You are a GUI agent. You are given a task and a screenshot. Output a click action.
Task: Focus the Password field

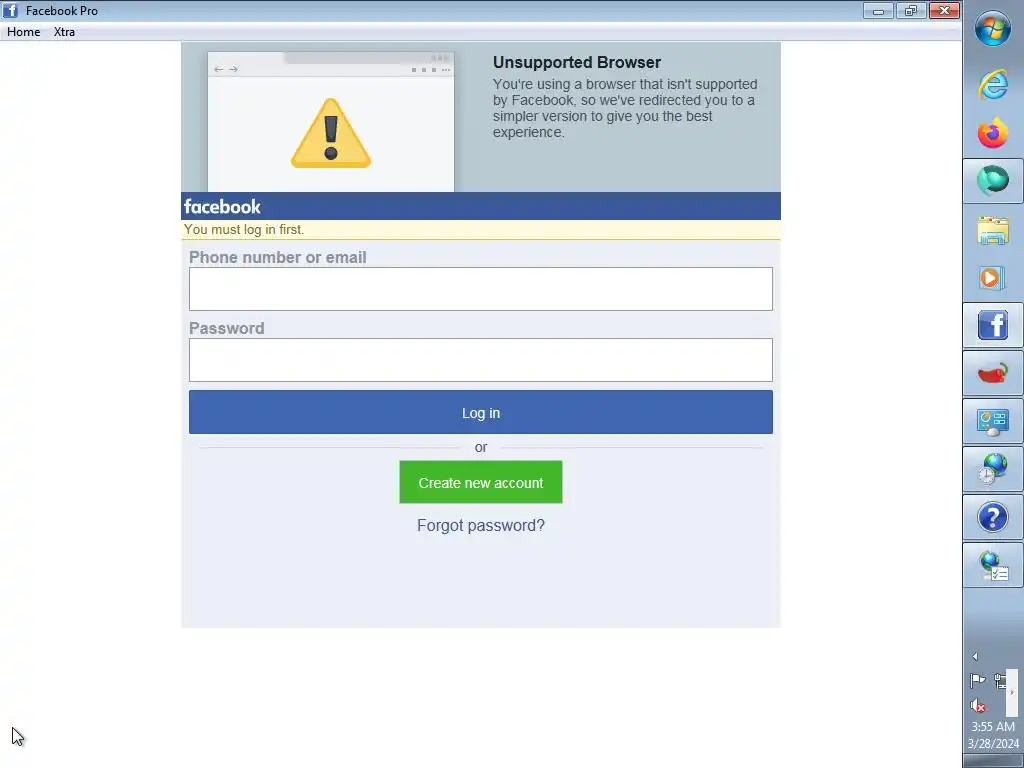tap(481, 360)
